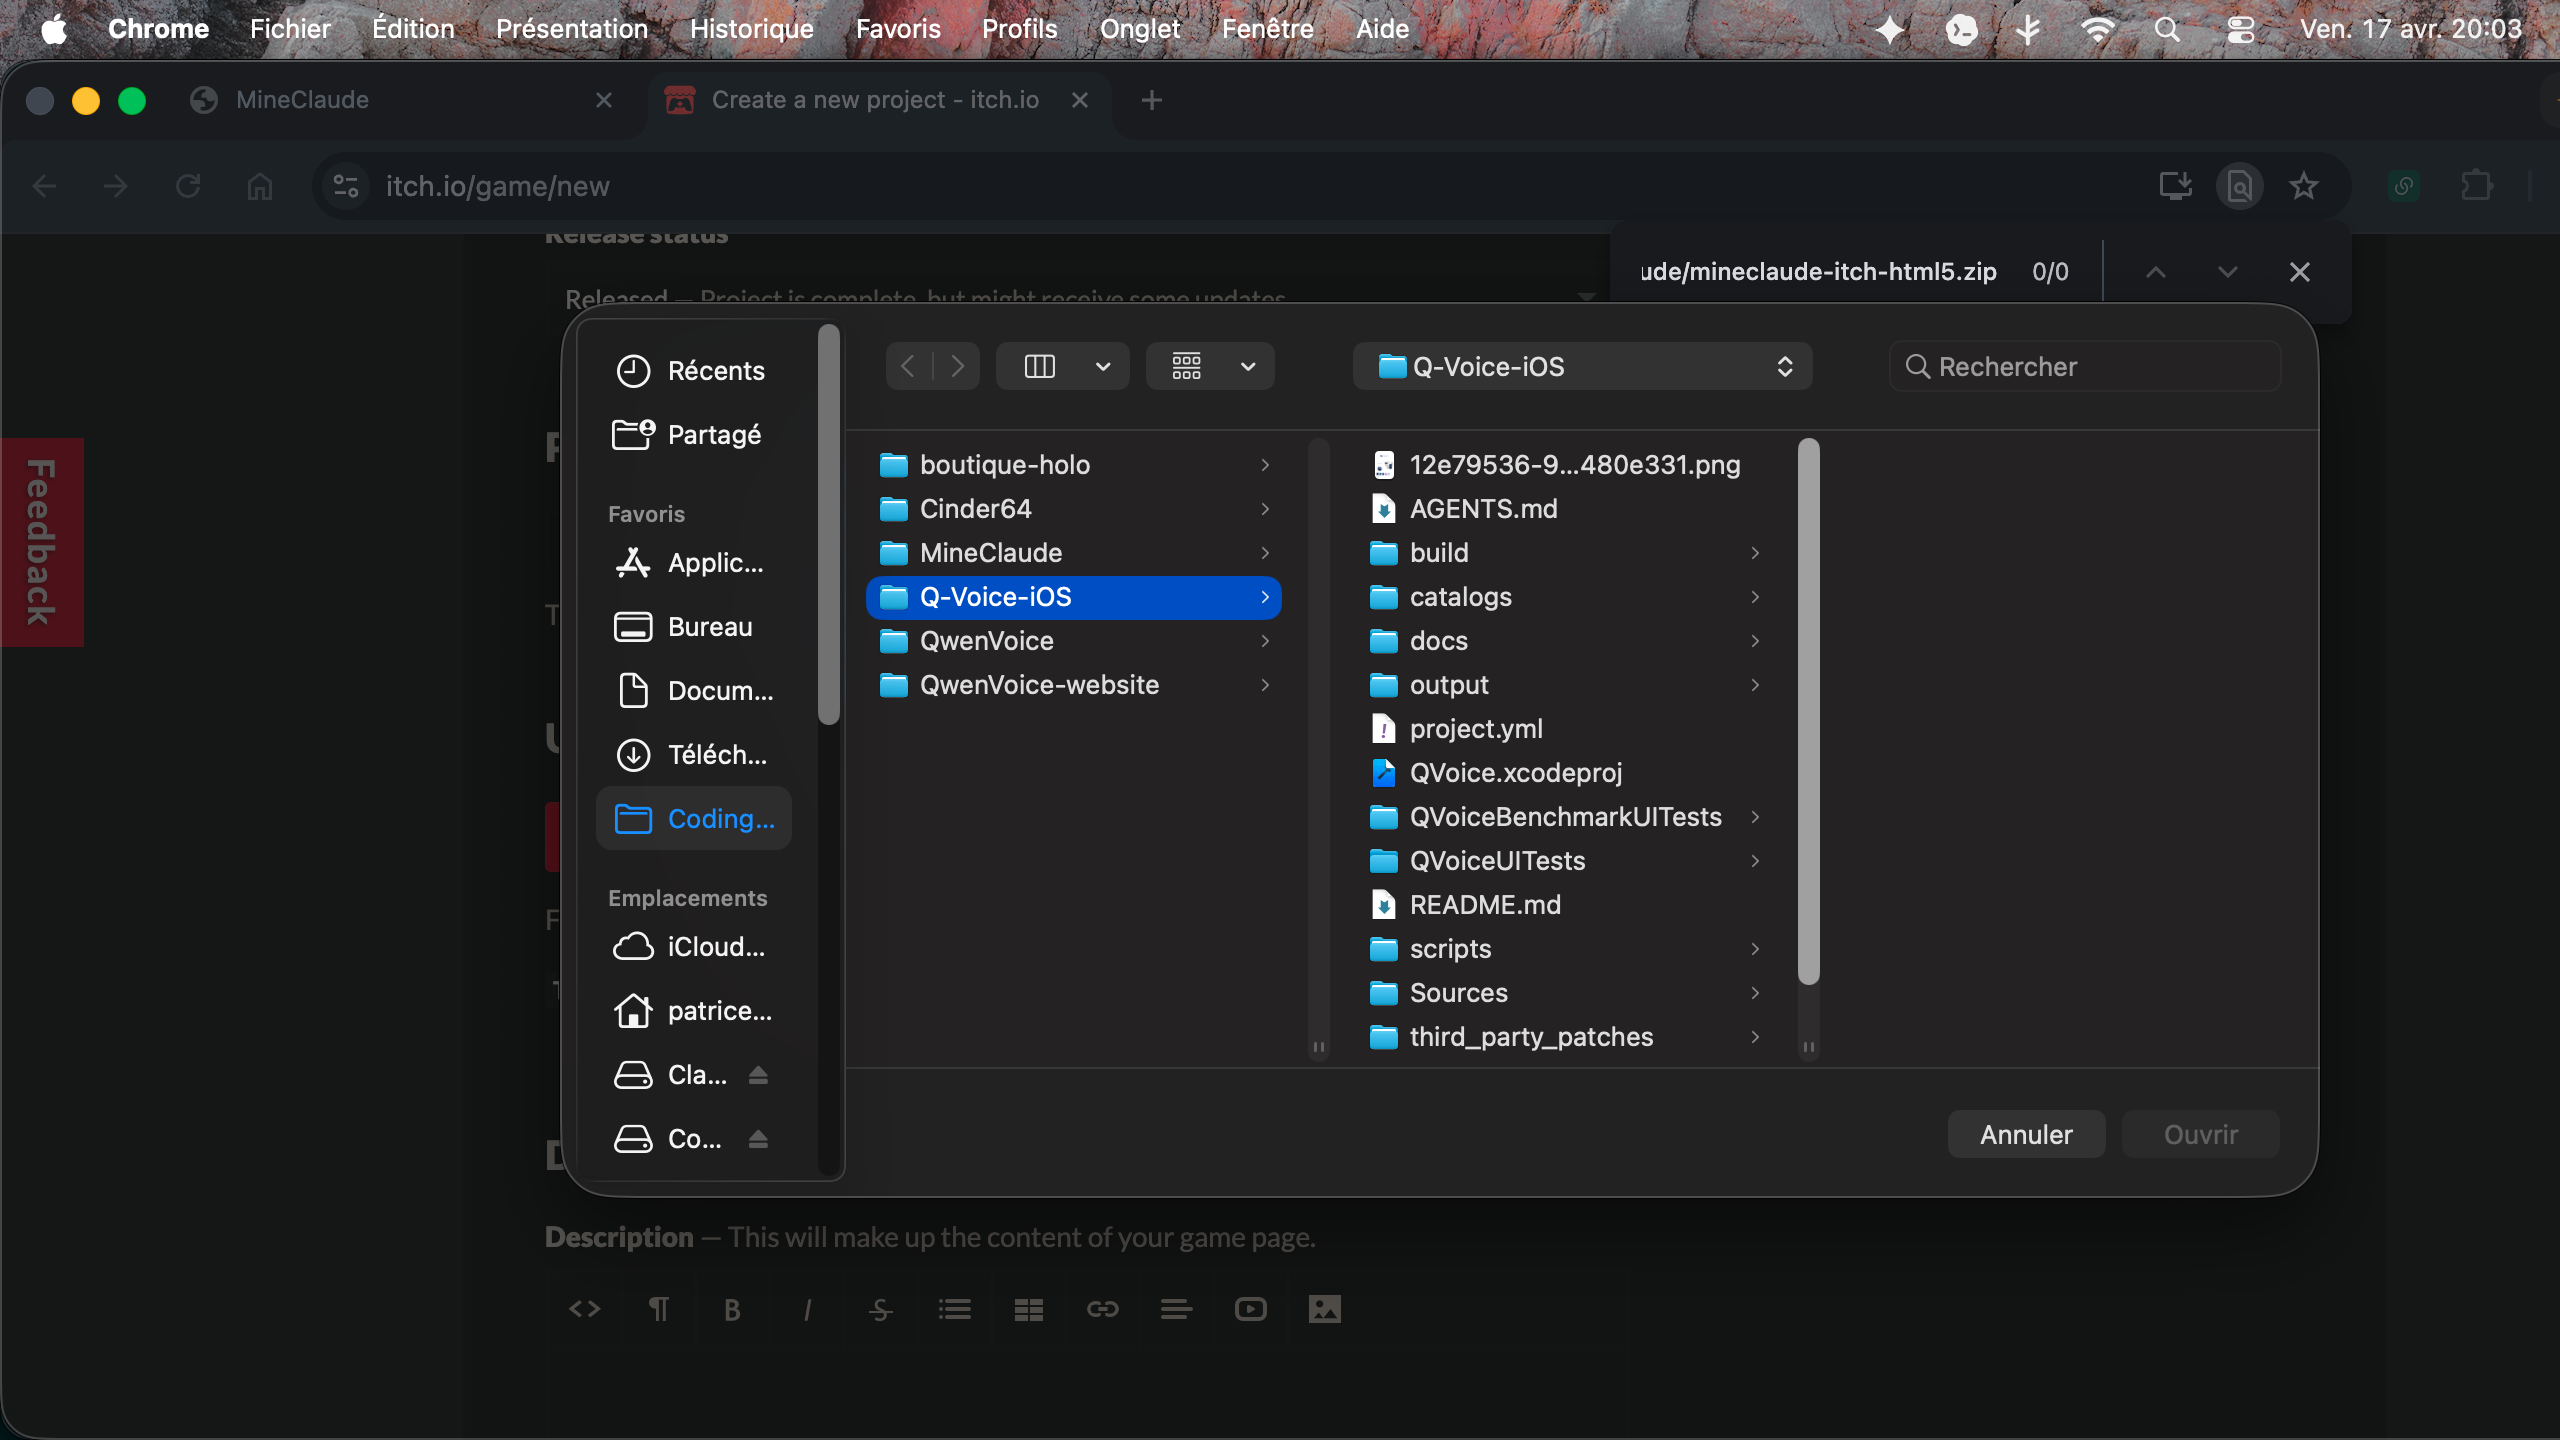
Task: Open the Chrome extensions puzzle icon
Action: point(2476,186)
